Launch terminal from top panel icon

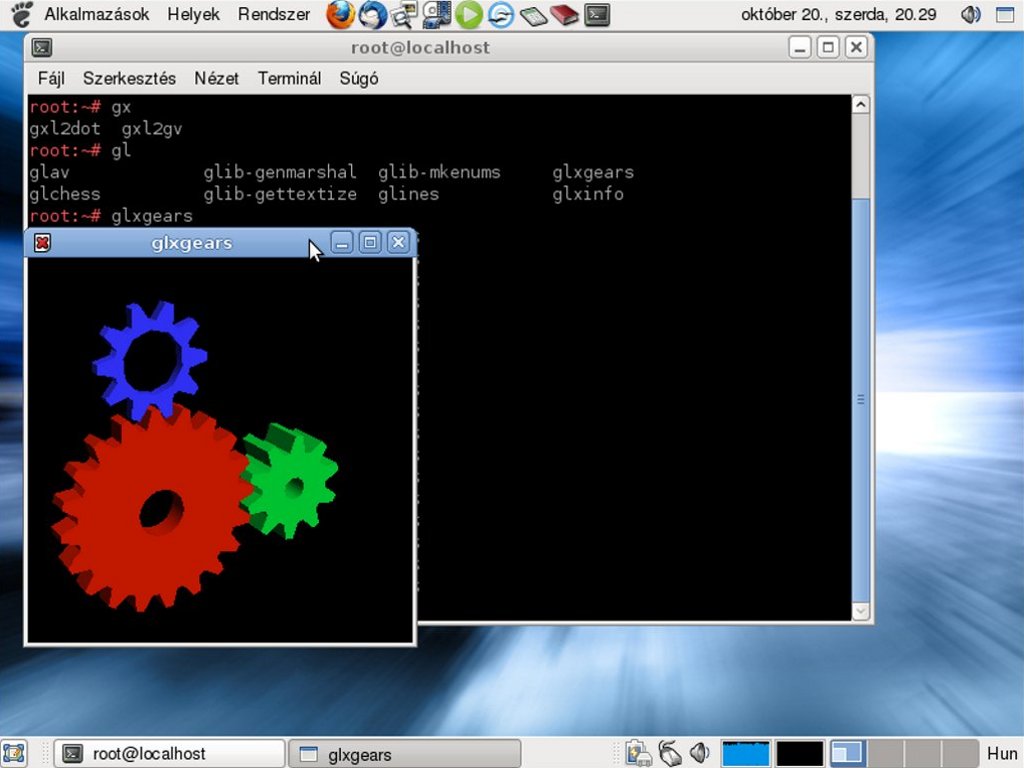(x=597, y=14)
